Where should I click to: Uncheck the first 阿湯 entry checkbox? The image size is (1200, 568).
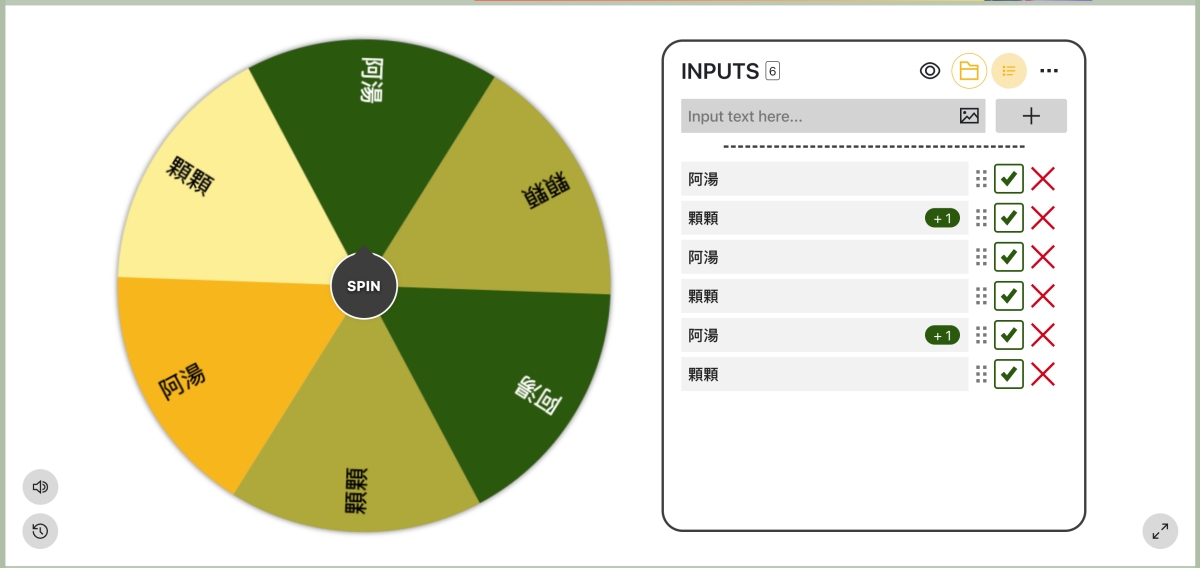[1008, 180]
